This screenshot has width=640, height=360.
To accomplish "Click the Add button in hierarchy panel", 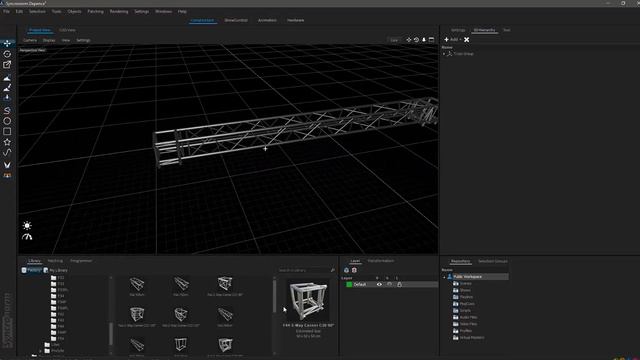I will pyautogui.click(x=451, y=40).
